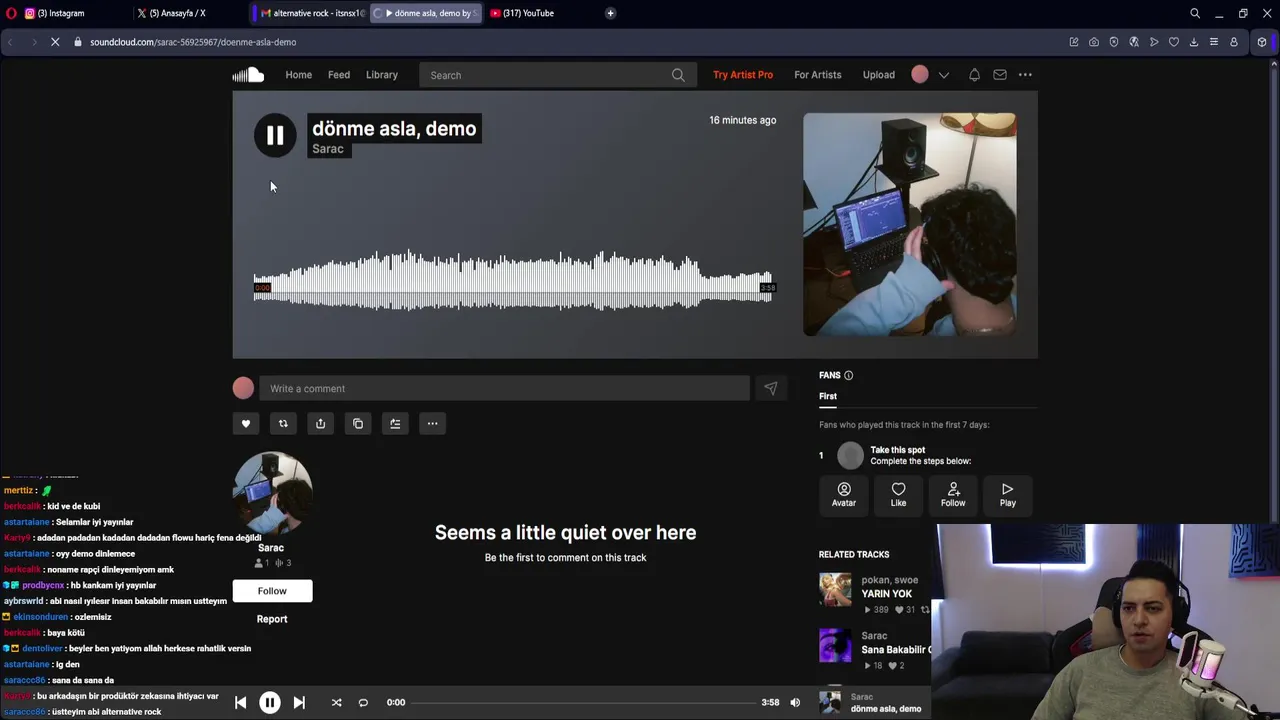This screenshot has width=1280, height=720.
Task: Click the browser tab search magnifier
Action: click(x=1195, y=13)
